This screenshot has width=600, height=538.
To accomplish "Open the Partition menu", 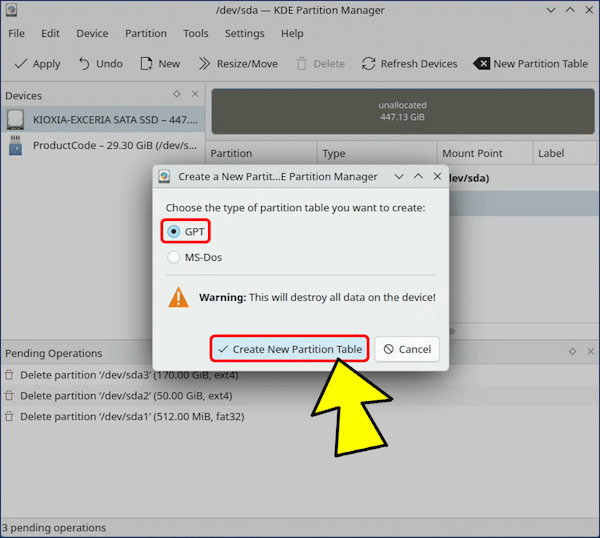I will (146, 33).
